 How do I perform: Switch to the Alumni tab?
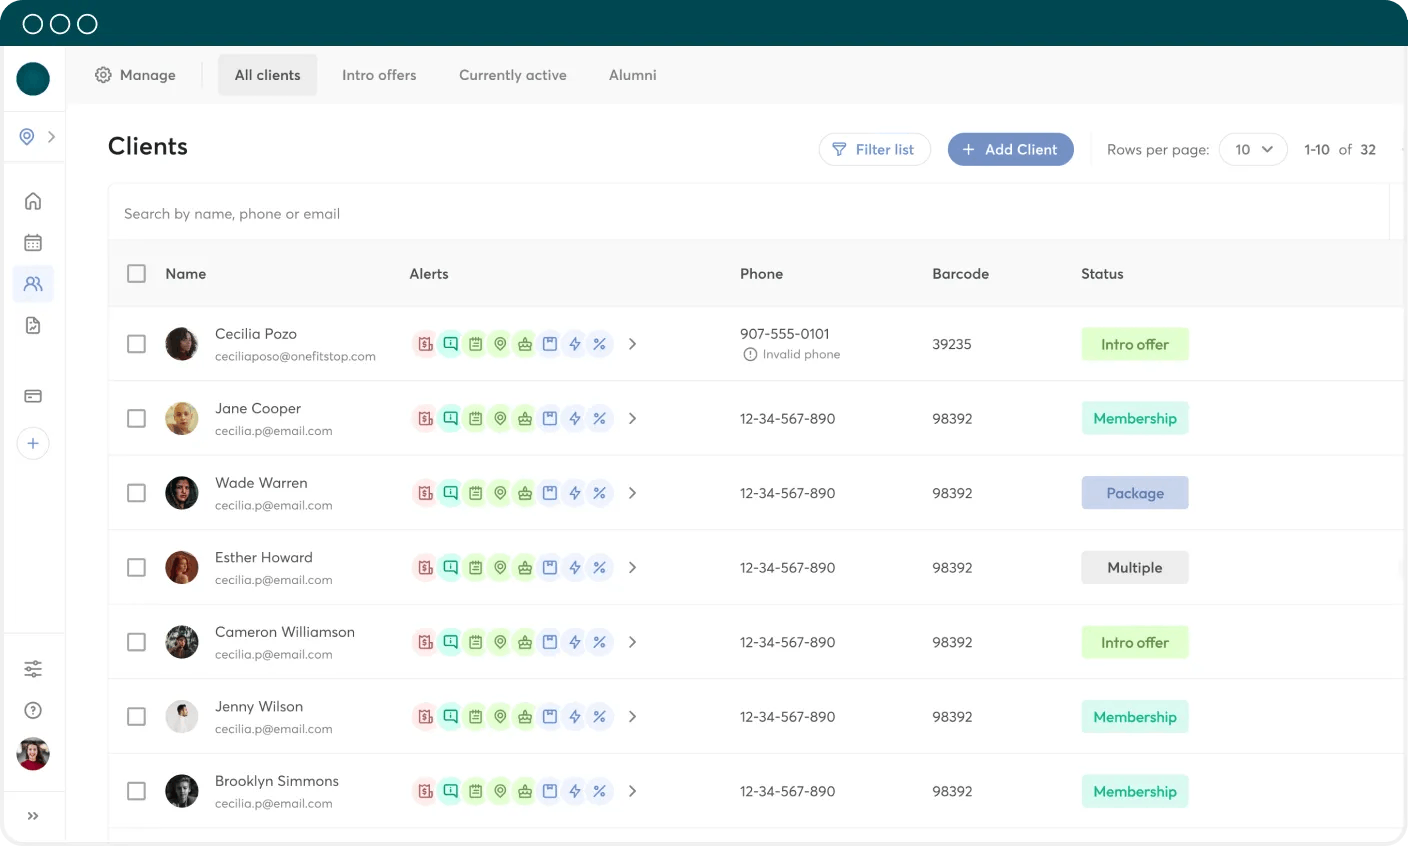[x=632, y=75]
